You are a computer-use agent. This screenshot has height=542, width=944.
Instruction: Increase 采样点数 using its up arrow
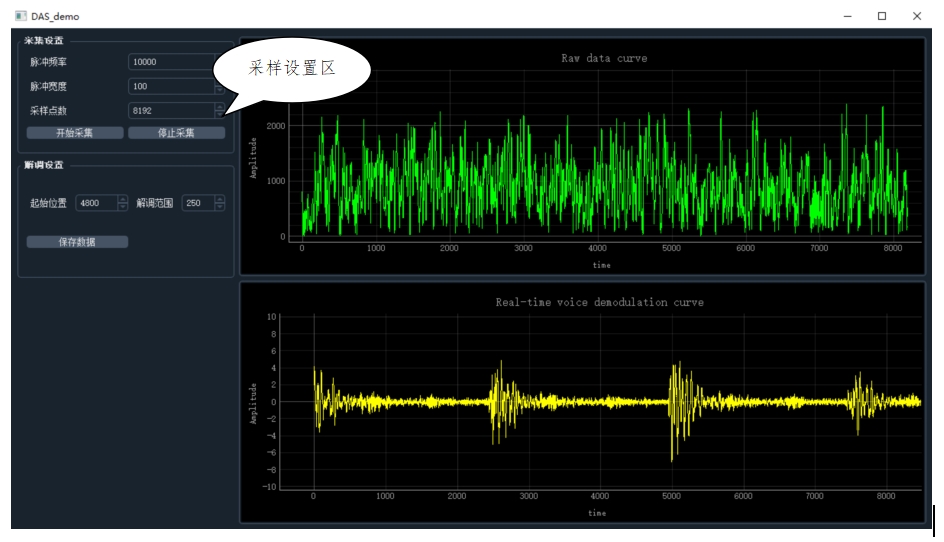[220, 107]
